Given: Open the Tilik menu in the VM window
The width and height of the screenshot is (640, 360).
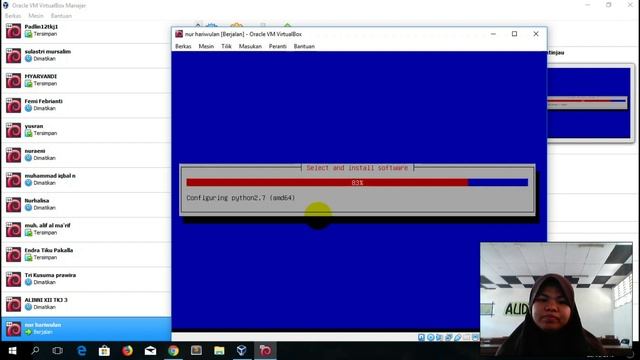Looking at the screenshot, I should 226,46.
